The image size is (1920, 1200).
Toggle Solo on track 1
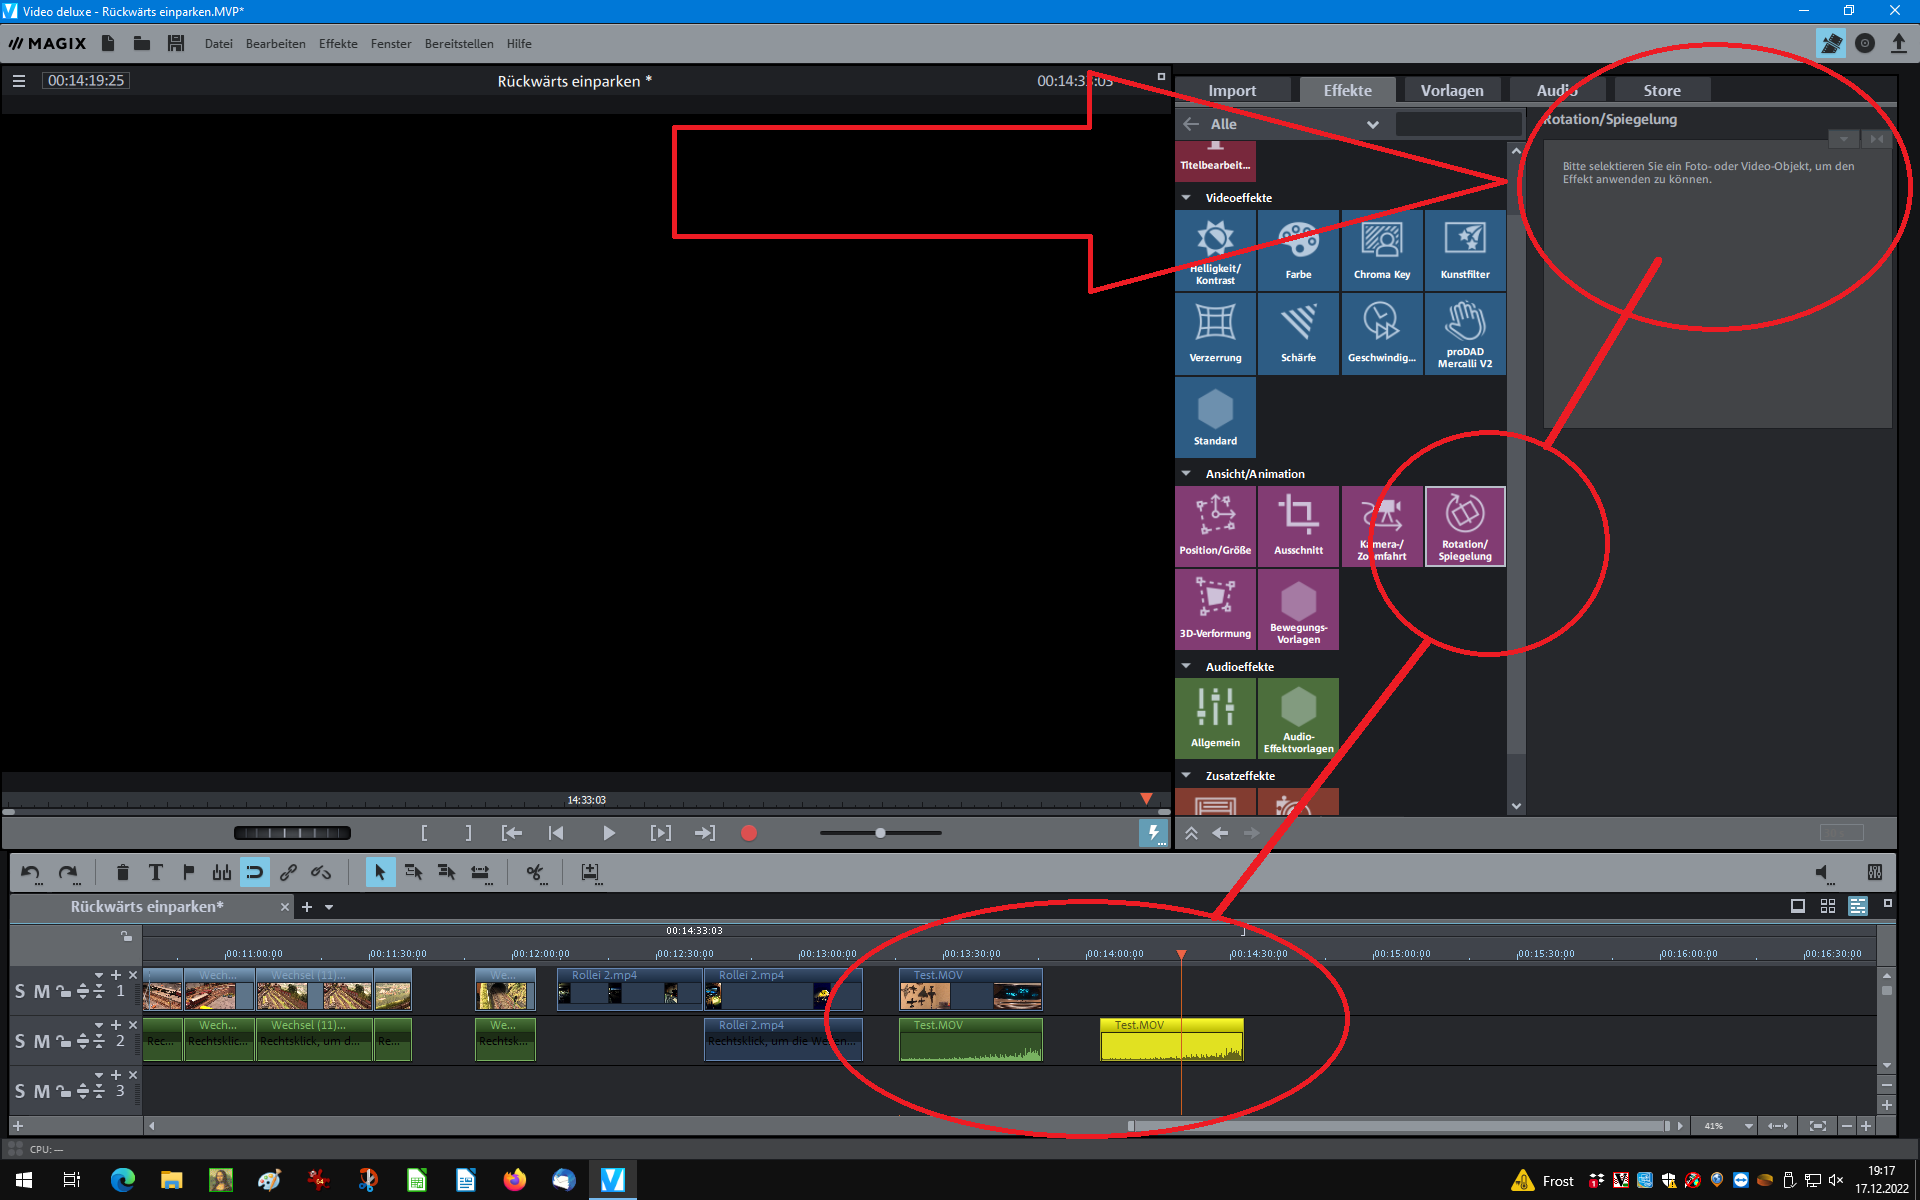coord(20,992)
